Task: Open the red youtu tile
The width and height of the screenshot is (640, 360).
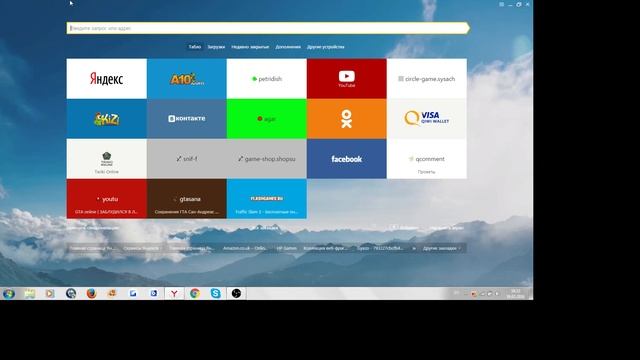Action: 107,198
